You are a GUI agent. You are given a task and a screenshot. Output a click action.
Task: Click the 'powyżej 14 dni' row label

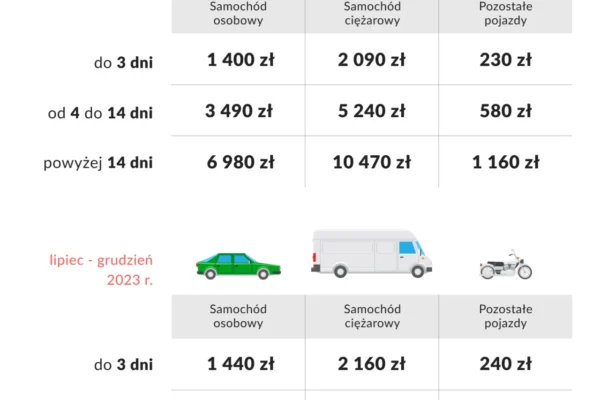pyautogui.click(x=98, y=163)
